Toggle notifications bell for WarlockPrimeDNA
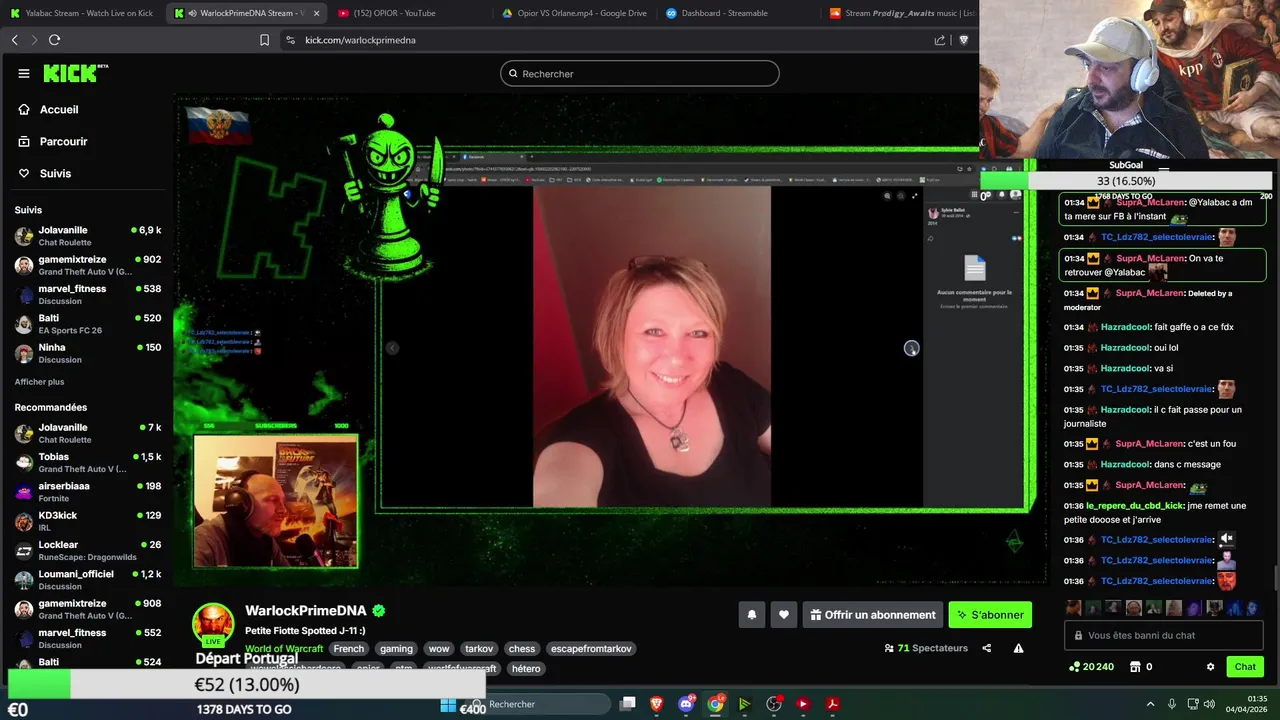Screen dimensions: 1280x720 pyautogui.click(x=752, y=615)
